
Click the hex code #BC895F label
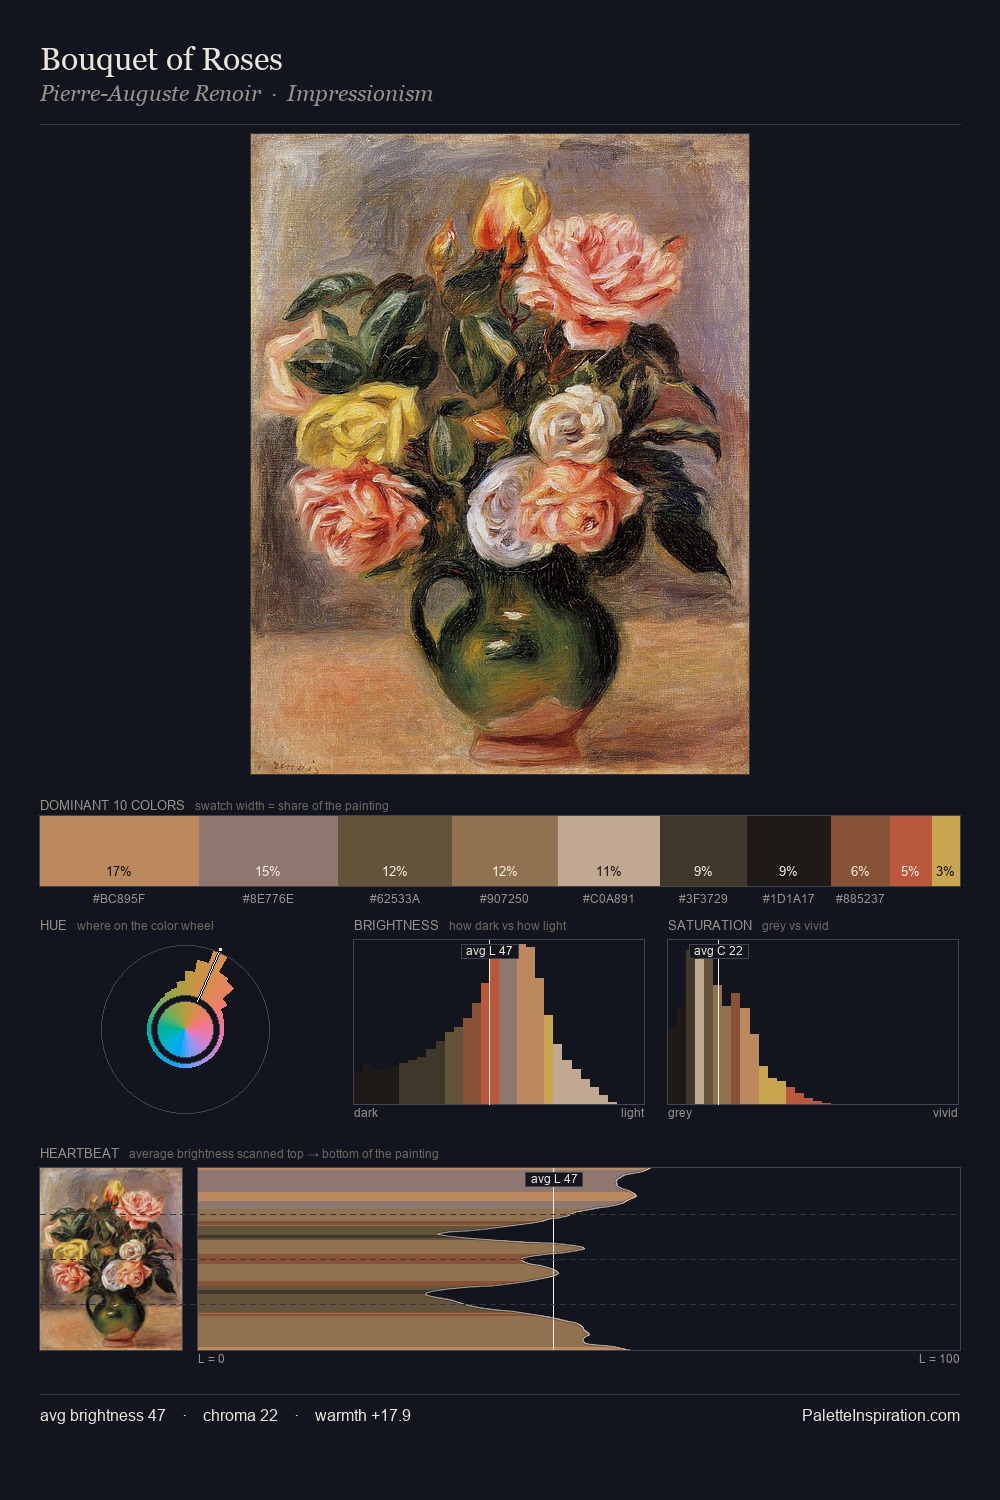pyautogui.click(x=119, y=899)
